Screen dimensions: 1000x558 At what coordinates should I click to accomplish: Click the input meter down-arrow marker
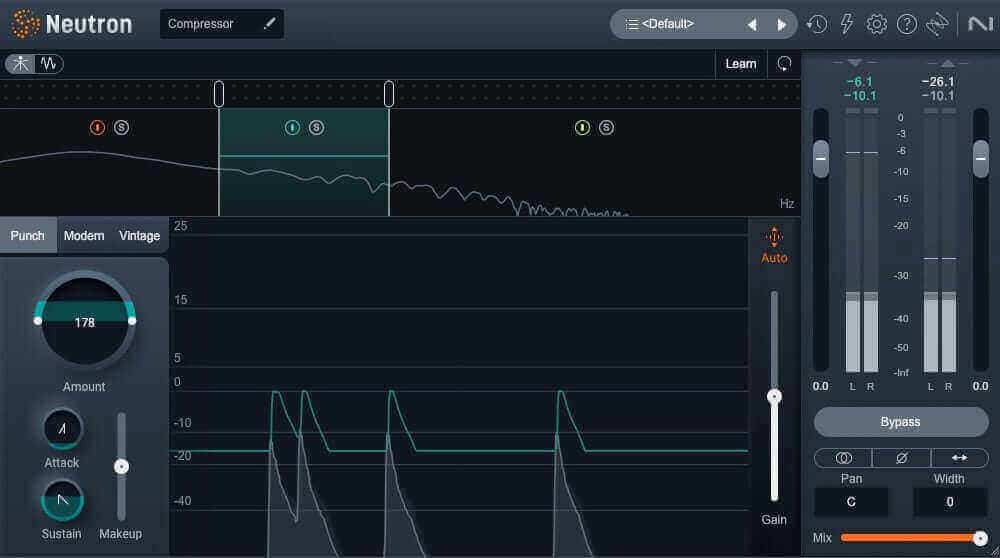(855, 62)
